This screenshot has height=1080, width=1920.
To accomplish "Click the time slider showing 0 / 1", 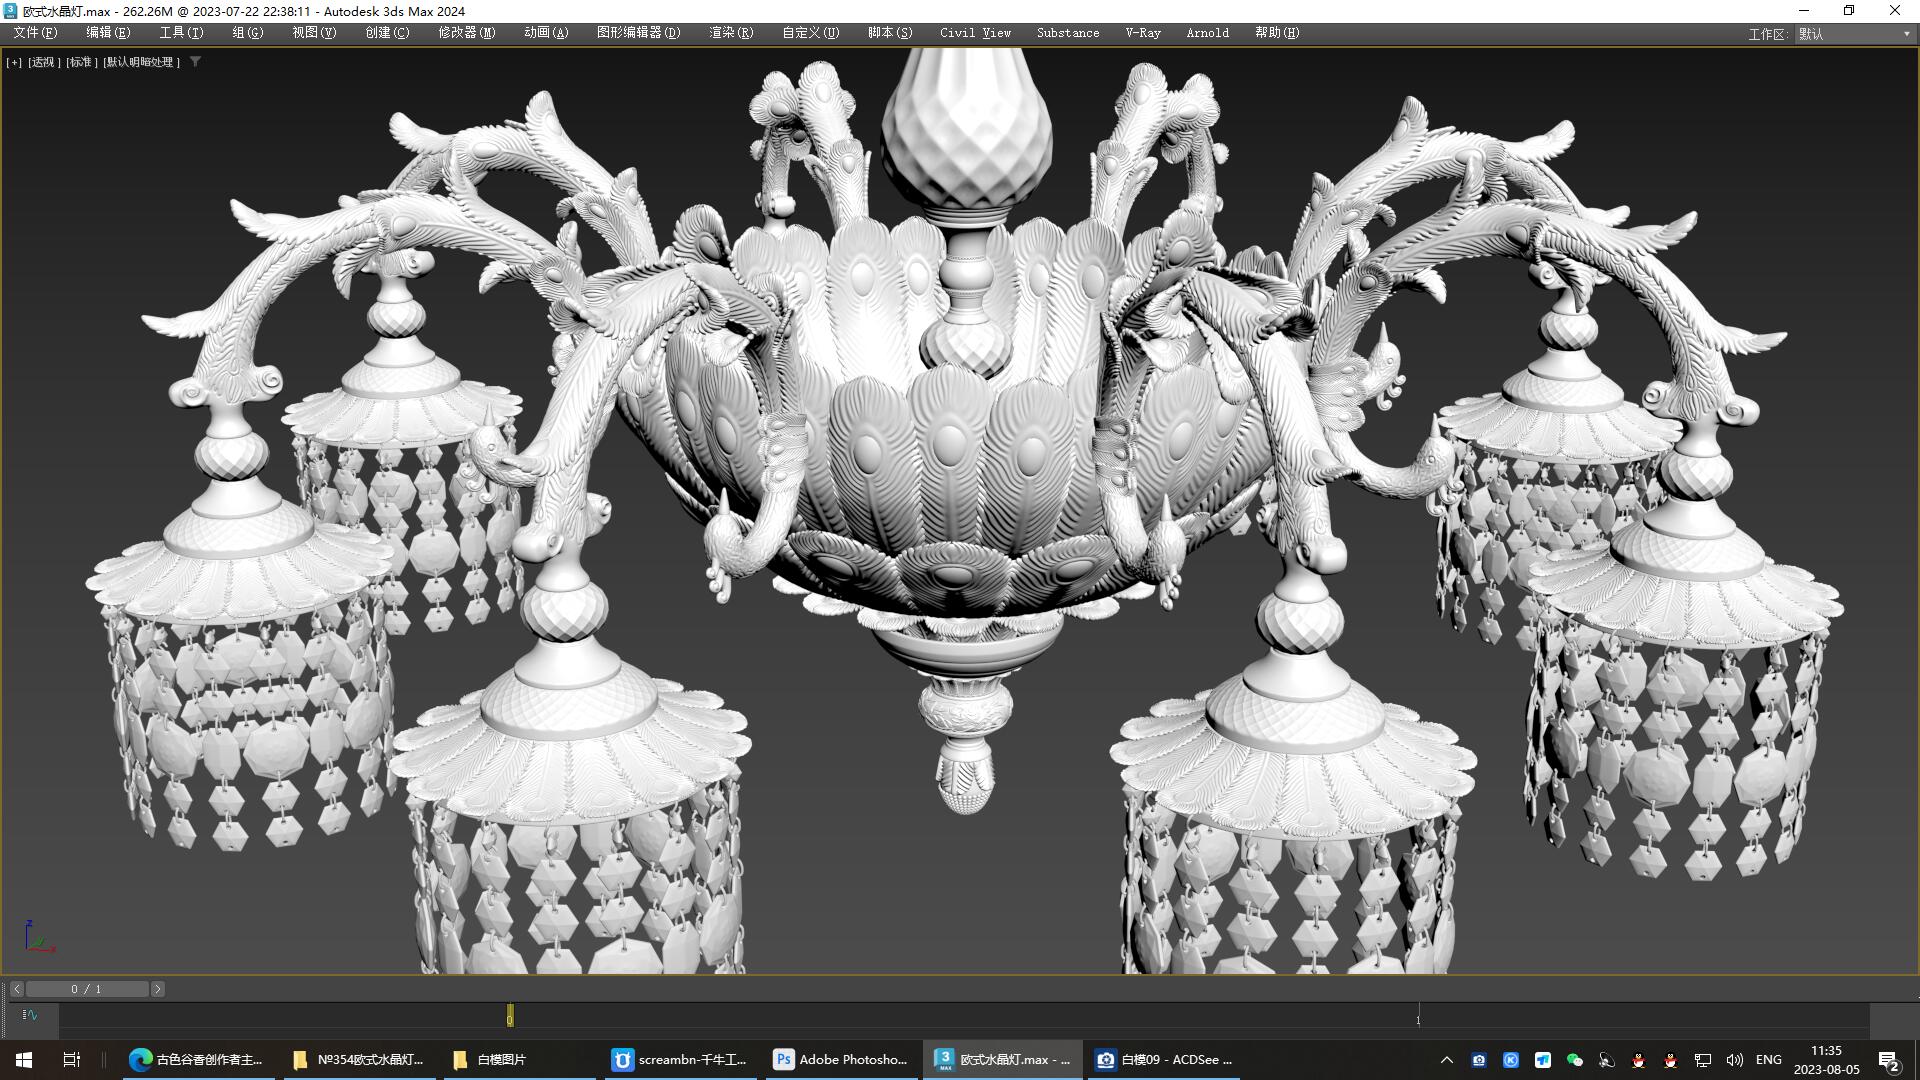I will pyautogui.click(x=88, y=988).
